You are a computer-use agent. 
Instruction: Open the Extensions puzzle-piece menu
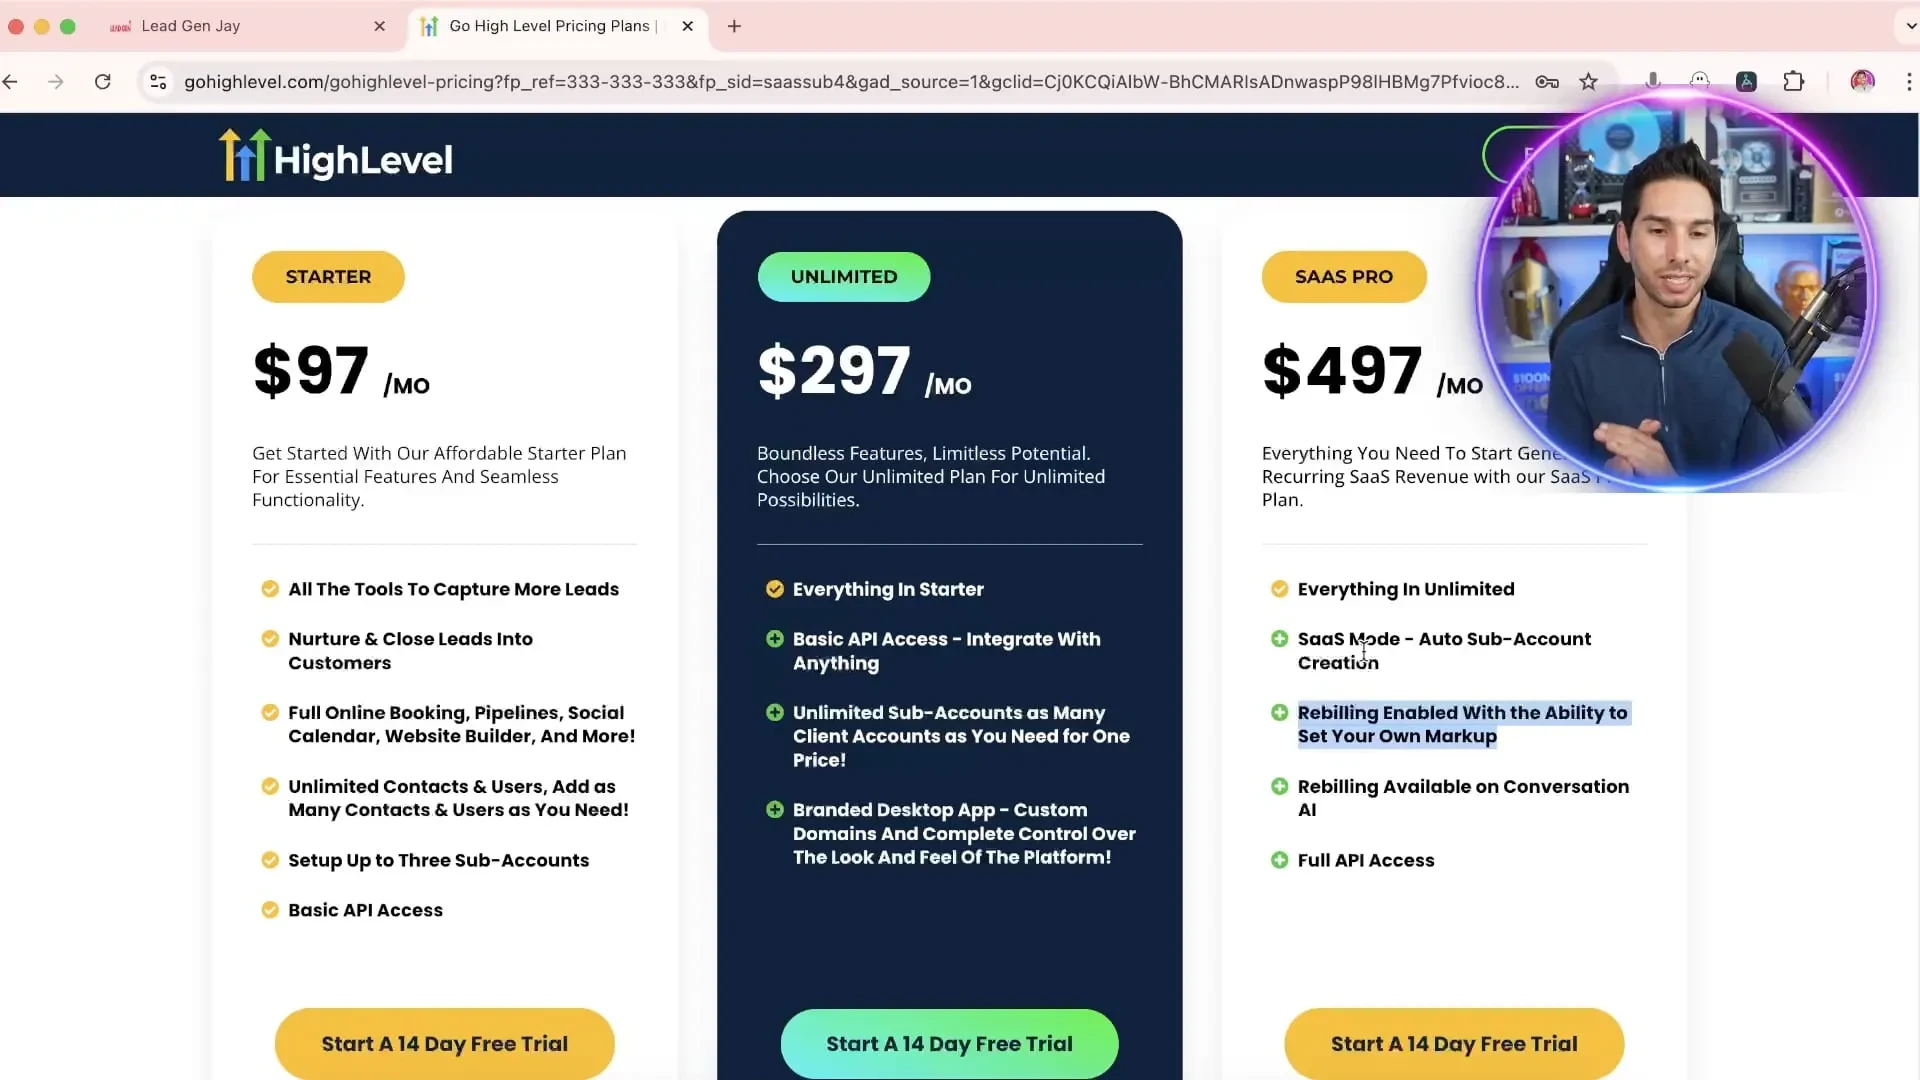click(x=1794, y=82)
